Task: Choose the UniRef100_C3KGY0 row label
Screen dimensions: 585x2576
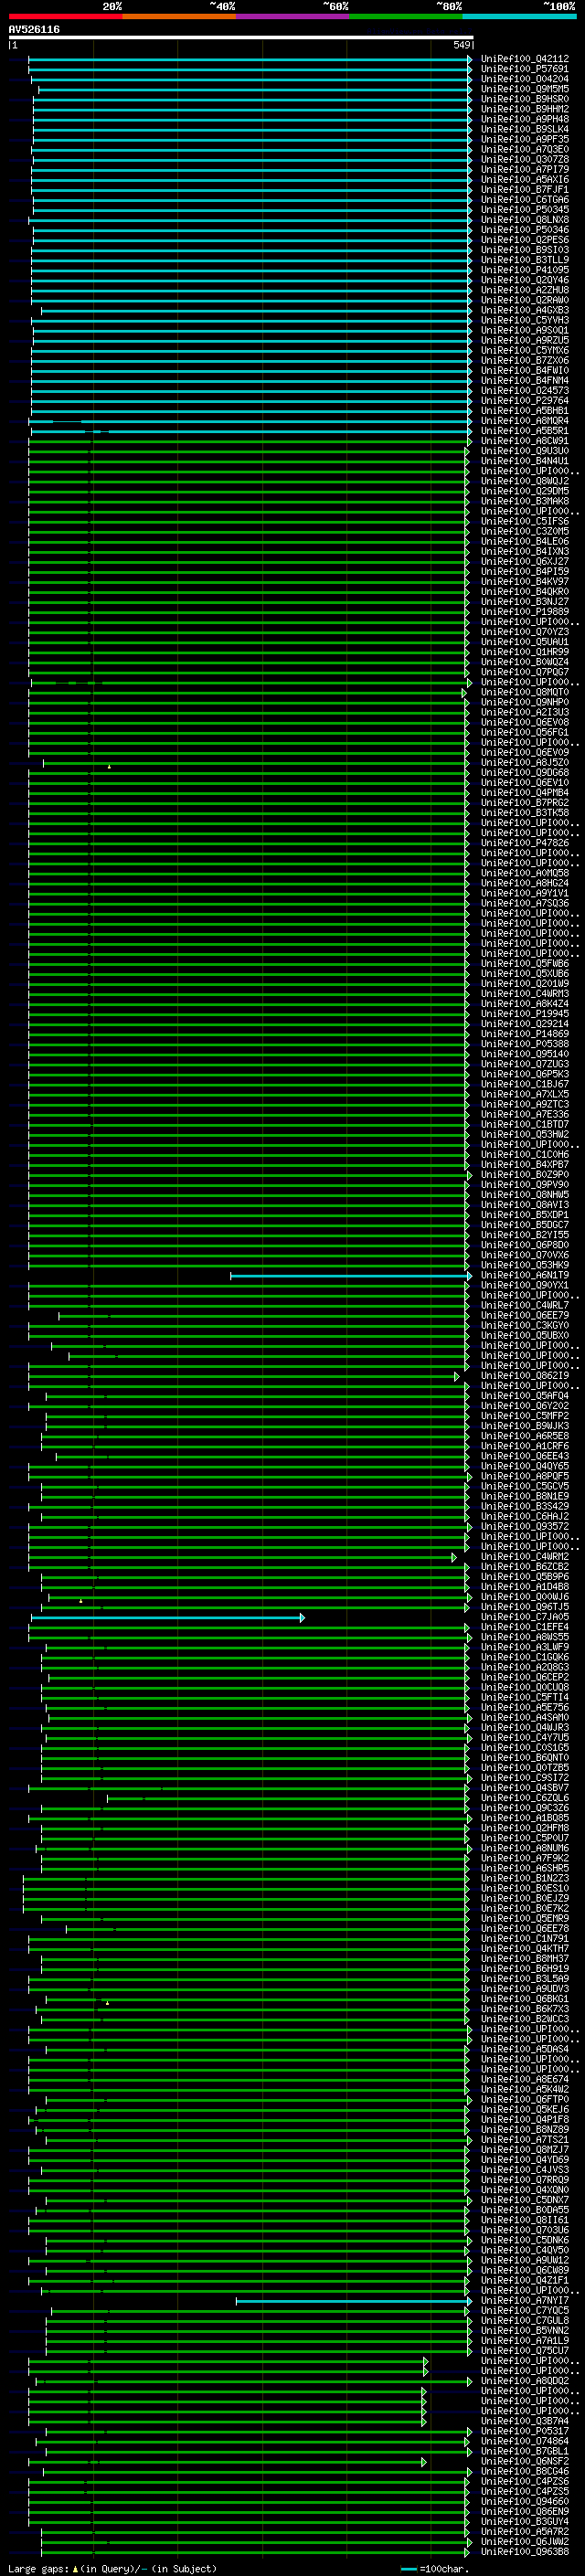Action: point(524,1325)
